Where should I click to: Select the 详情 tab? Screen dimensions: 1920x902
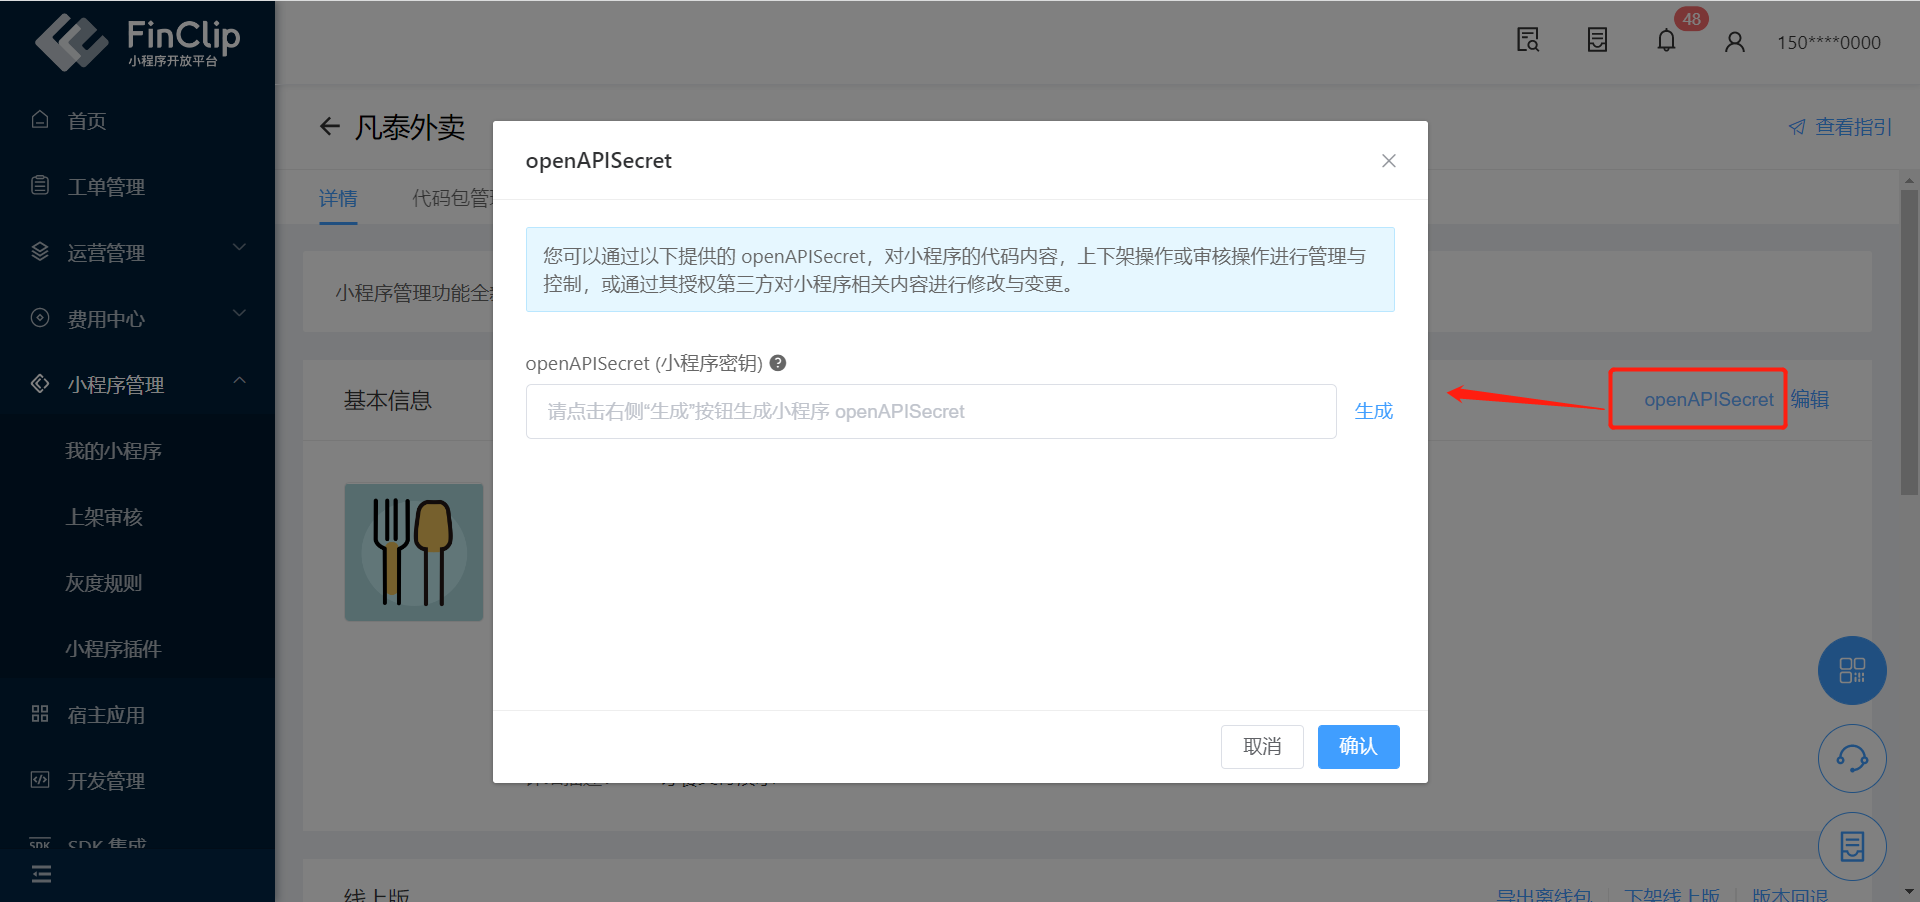[x=338, y=198]
